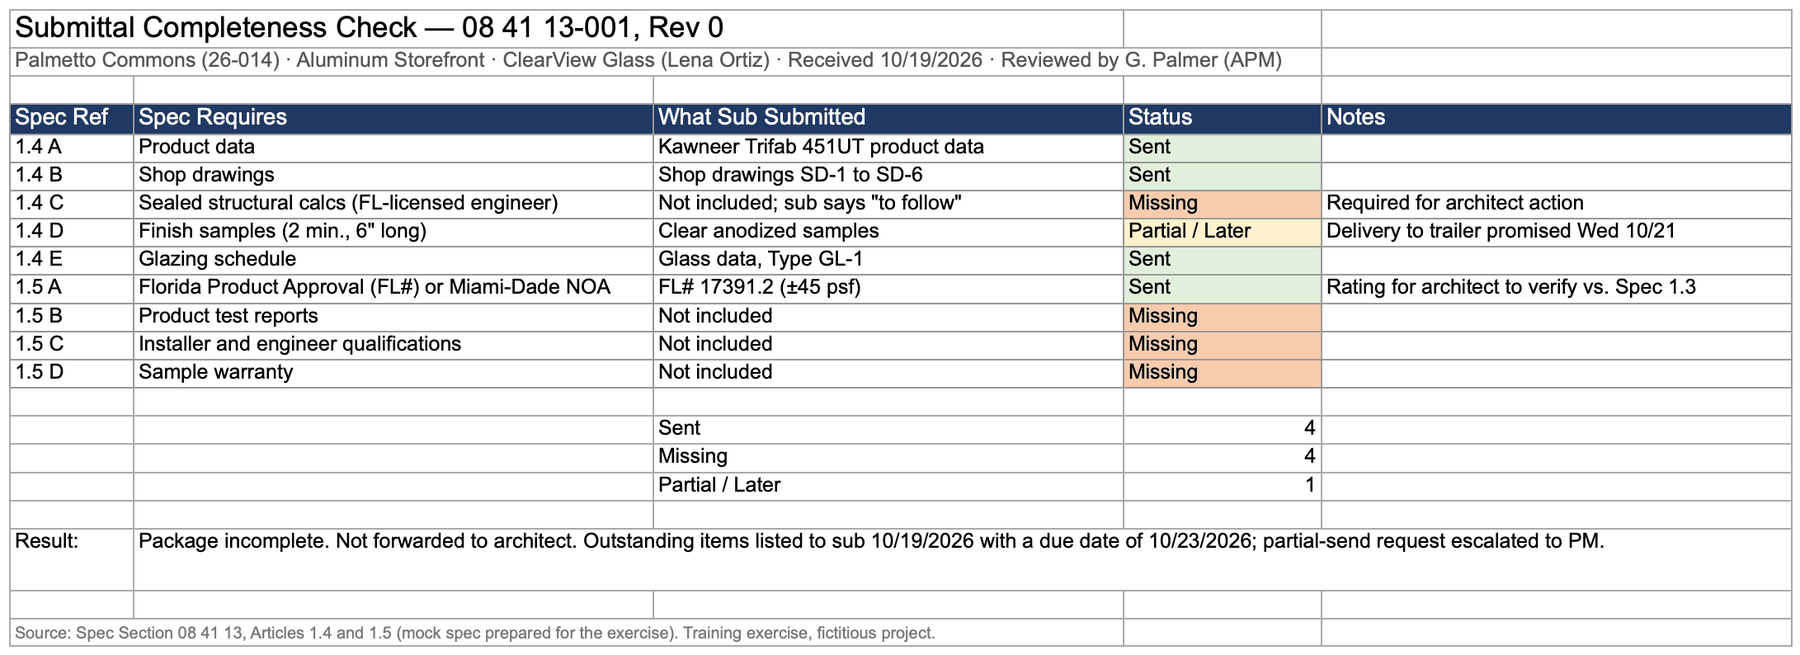The image size is (1800, 655).
Task: Click the 'Result:' label cell
Action: click(72, 559)
